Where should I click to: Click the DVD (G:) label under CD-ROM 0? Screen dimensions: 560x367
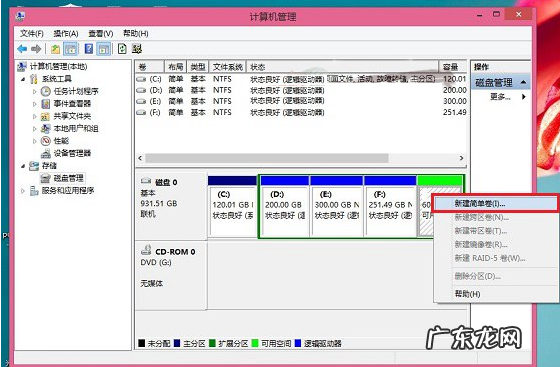point(156,262)
